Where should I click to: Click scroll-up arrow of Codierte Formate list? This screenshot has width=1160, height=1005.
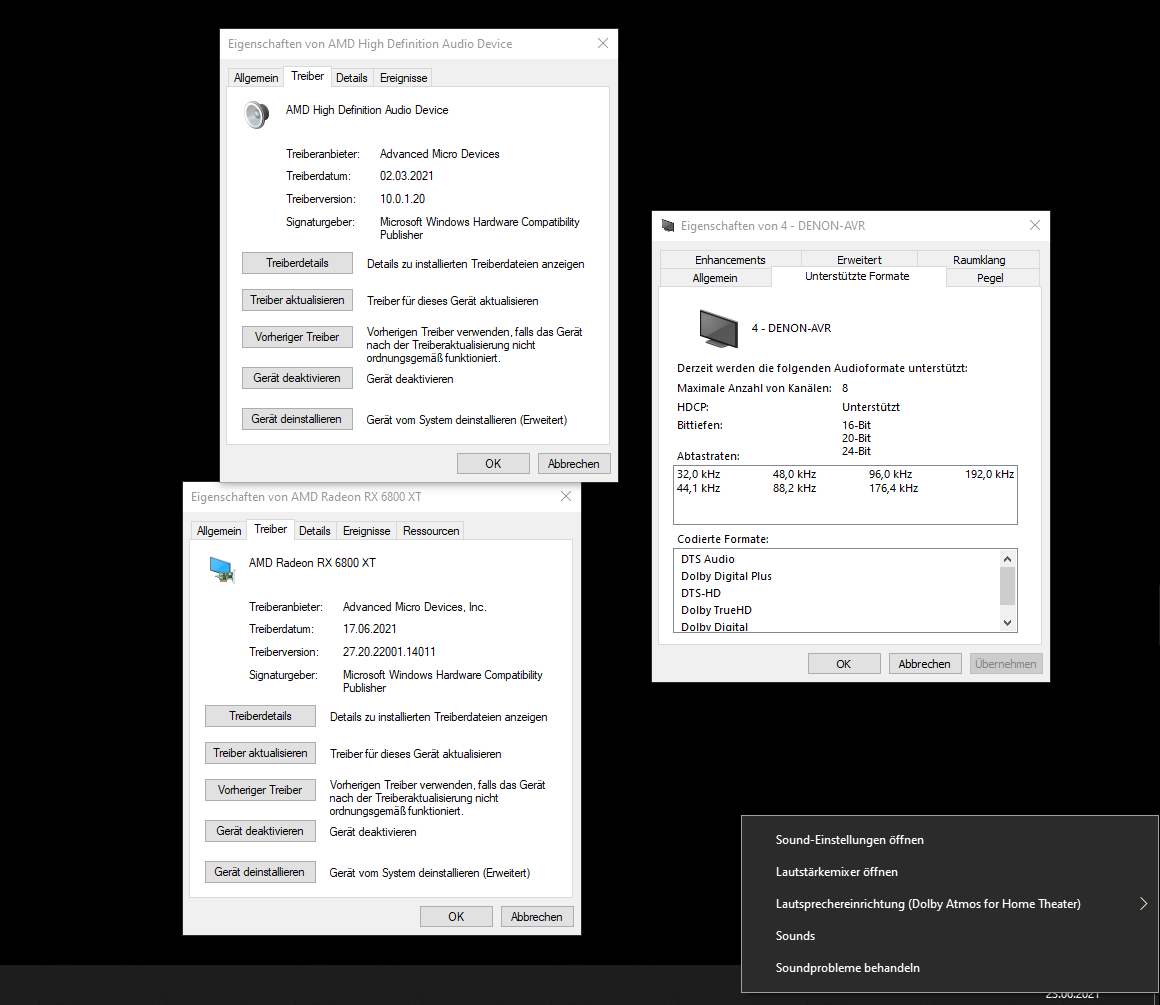click(1007, 558)
